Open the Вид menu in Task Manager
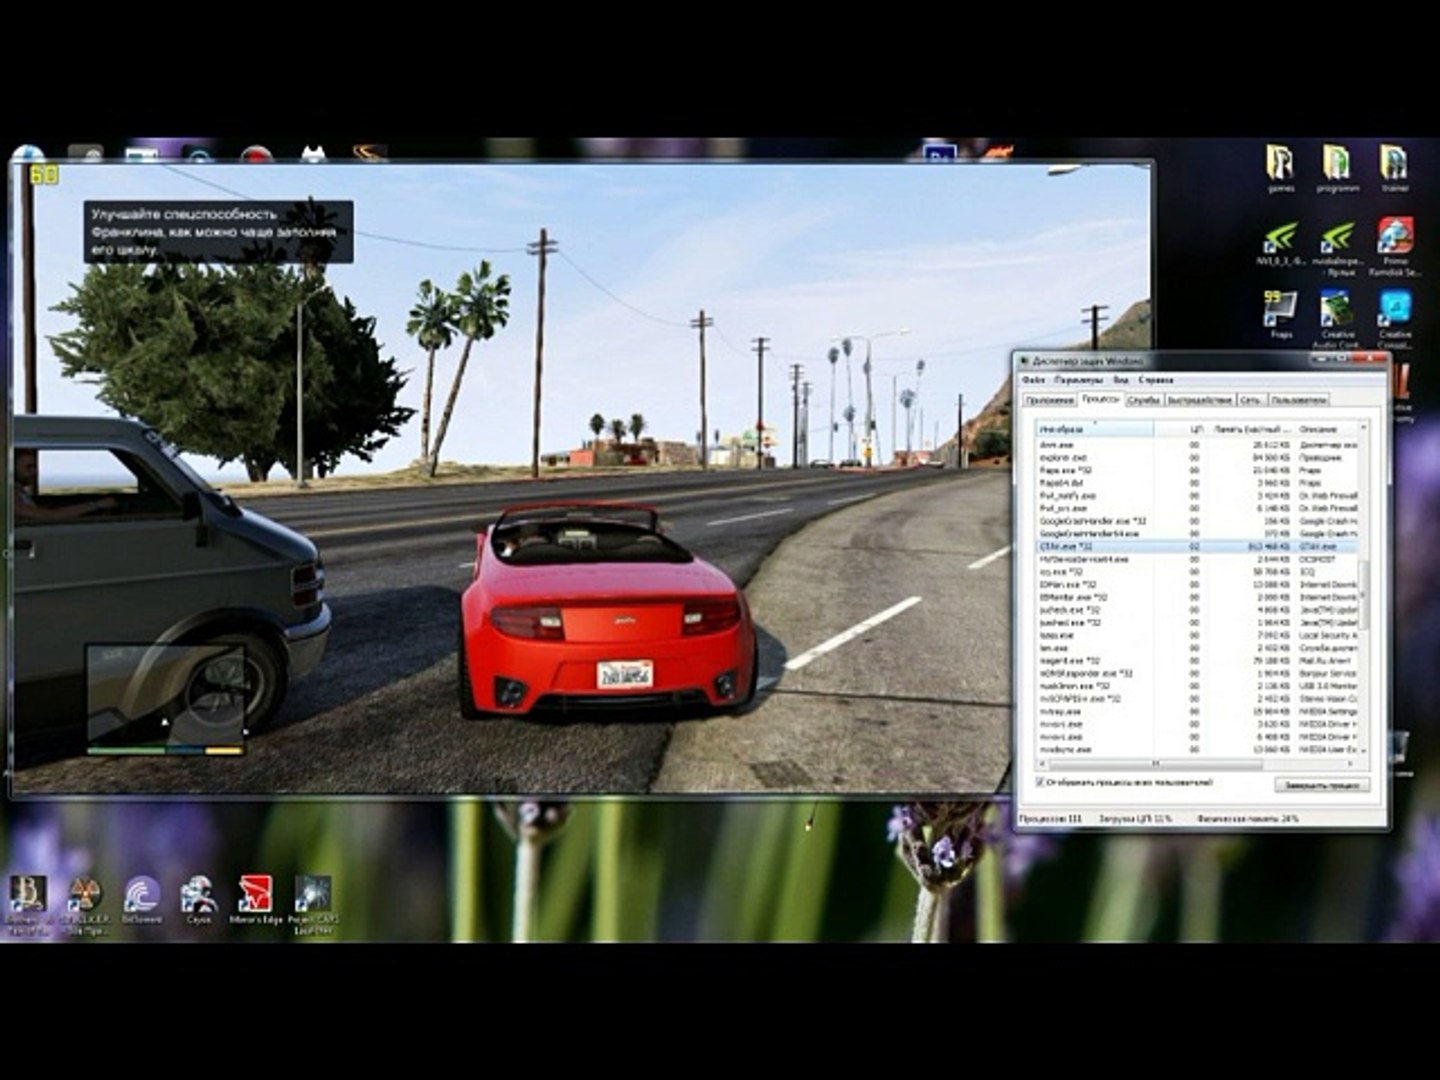Screen dimensions: 1440x1080 pos(1121,380)
